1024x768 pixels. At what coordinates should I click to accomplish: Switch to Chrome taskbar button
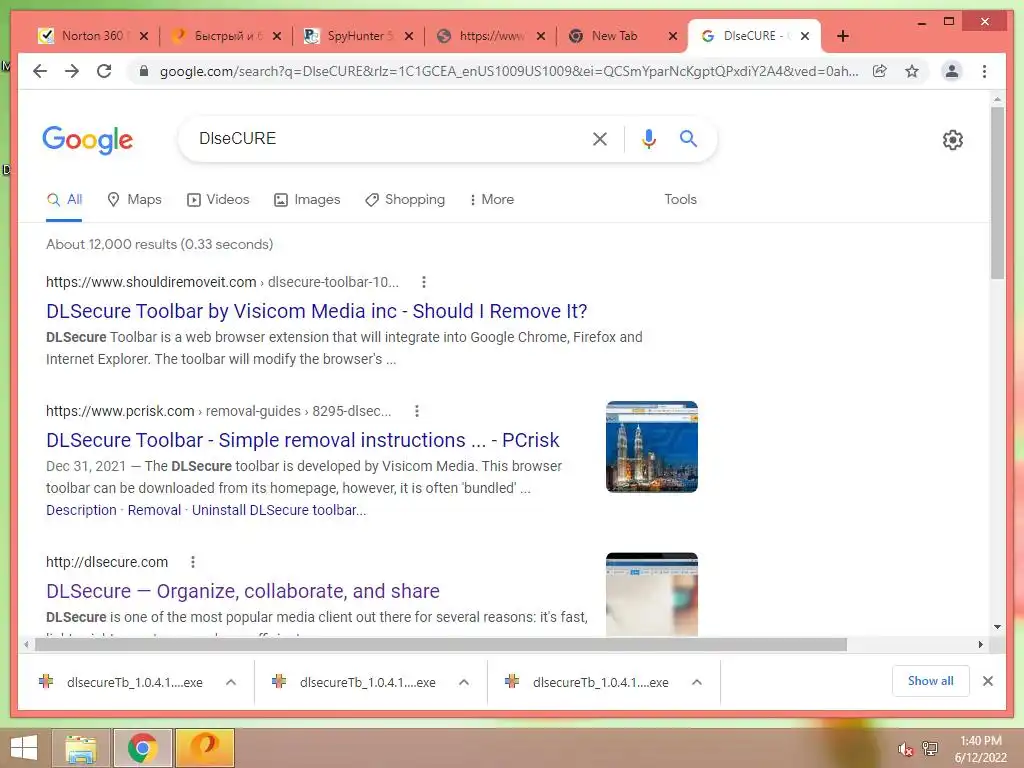pyautogui.click(x=142, y=748)
